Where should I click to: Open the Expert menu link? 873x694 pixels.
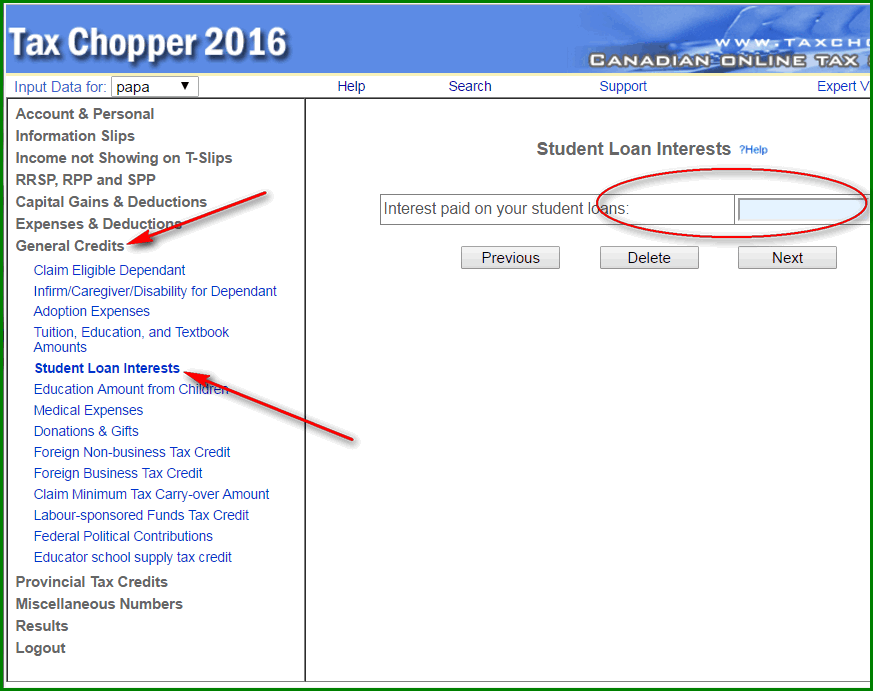tap(843, 86)
